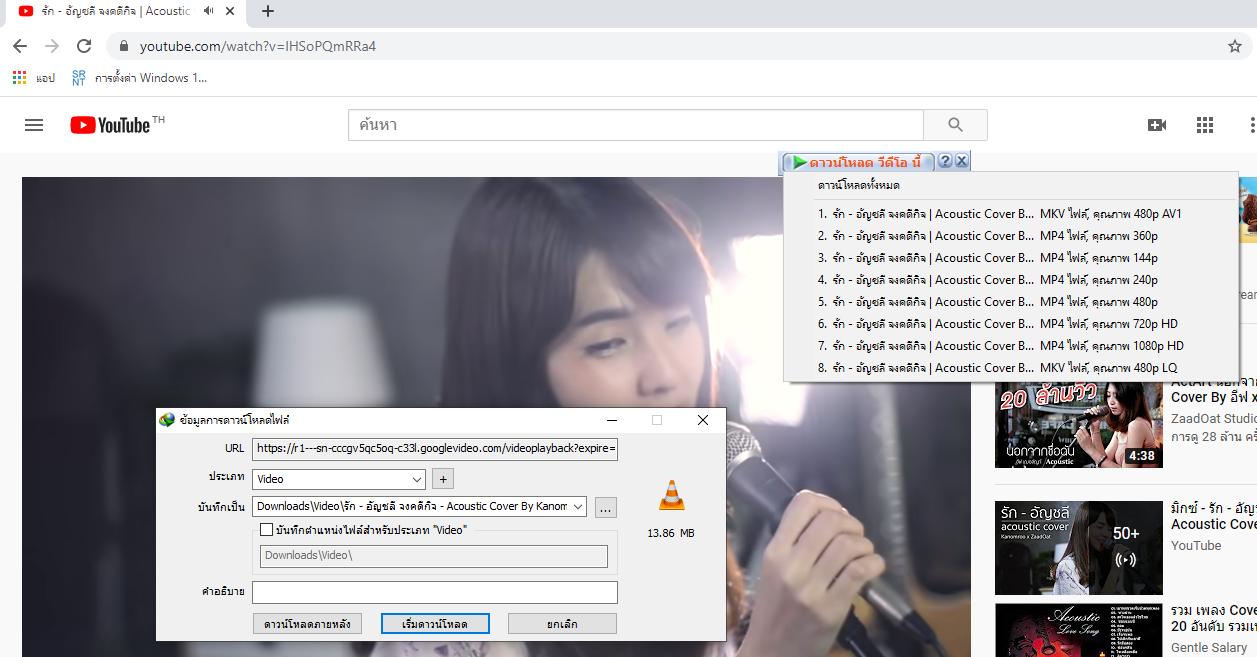Click the description text field
The height and width of the screenshot is (657, 1257).
[434, 592]
